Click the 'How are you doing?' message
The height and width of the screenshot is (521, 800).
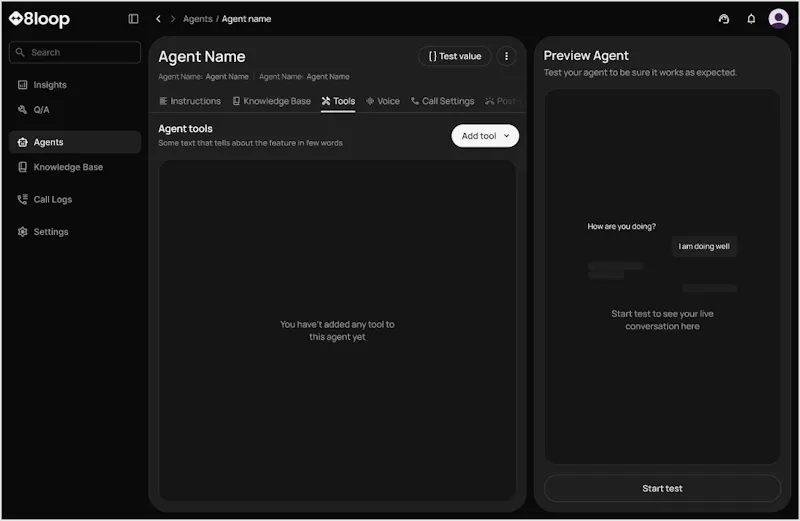pos(621,227)
